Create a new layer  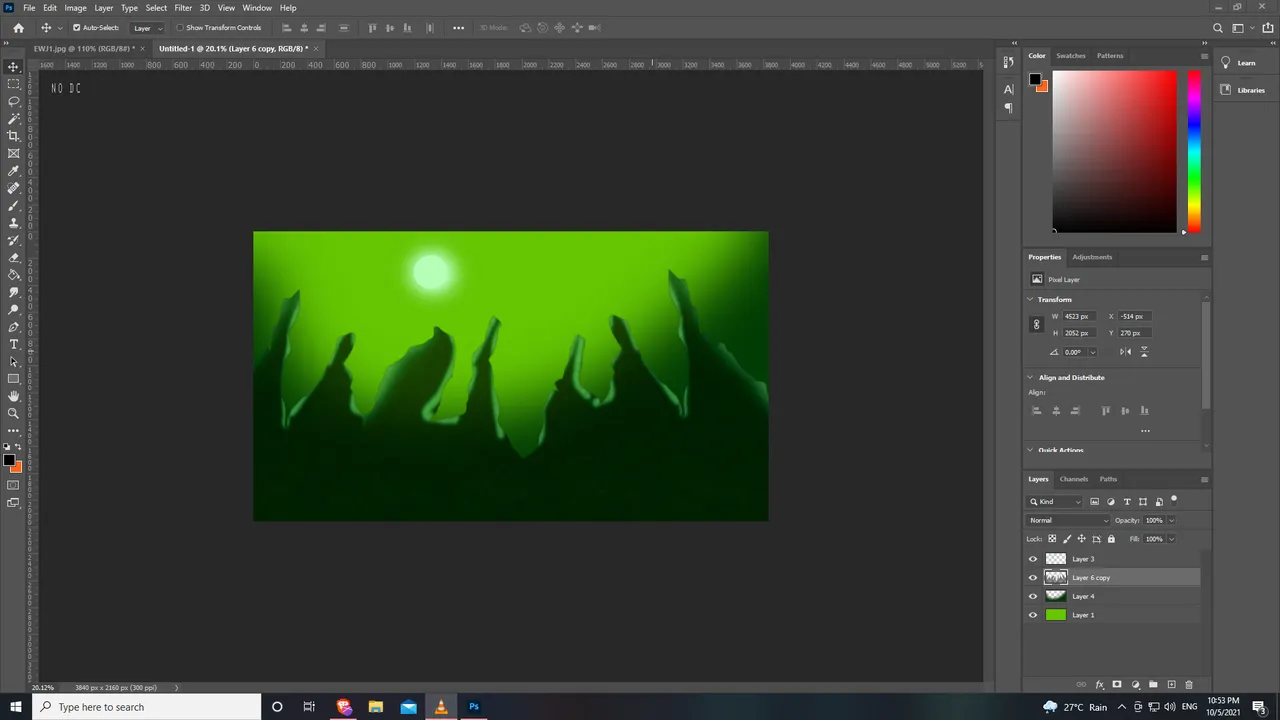[x=1171, y=685]
